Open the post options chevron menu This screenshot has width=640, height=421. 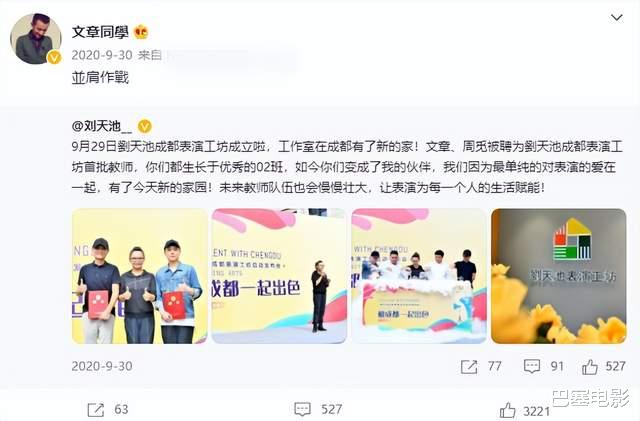pos(616,18)
